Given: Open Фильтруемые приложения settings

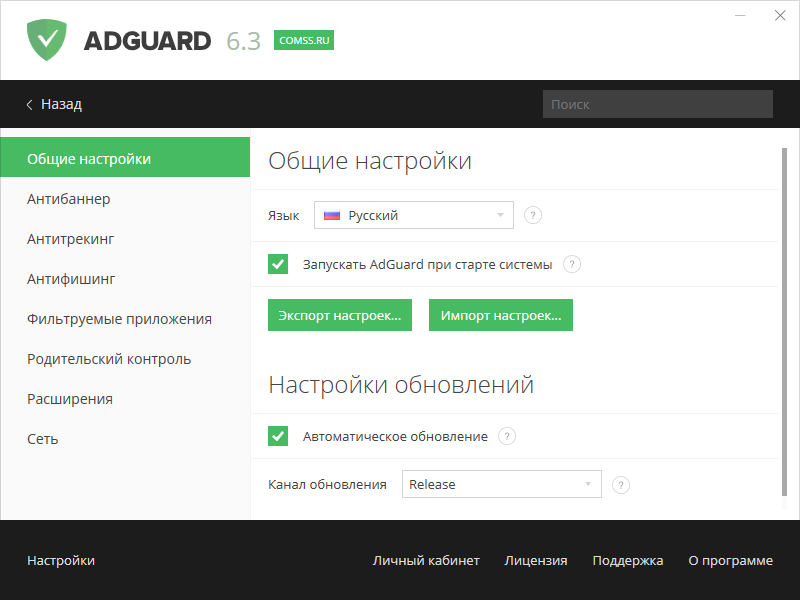Looking at the screenshot, I should [x=125, y=319].
